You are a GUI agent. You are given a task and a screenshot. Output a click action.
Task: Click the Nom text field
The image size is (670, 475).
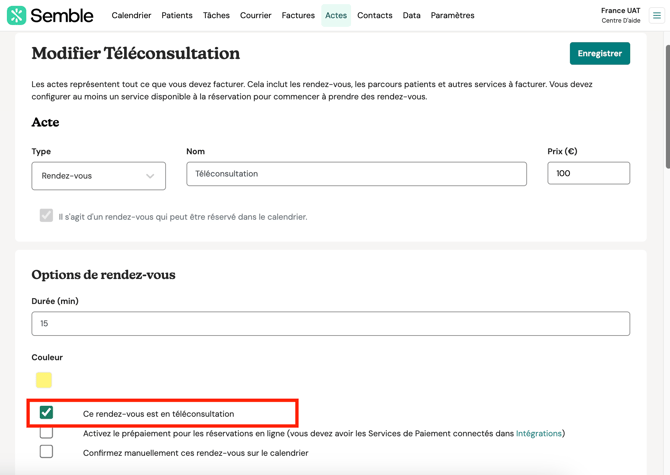click(x=356, y=174)
